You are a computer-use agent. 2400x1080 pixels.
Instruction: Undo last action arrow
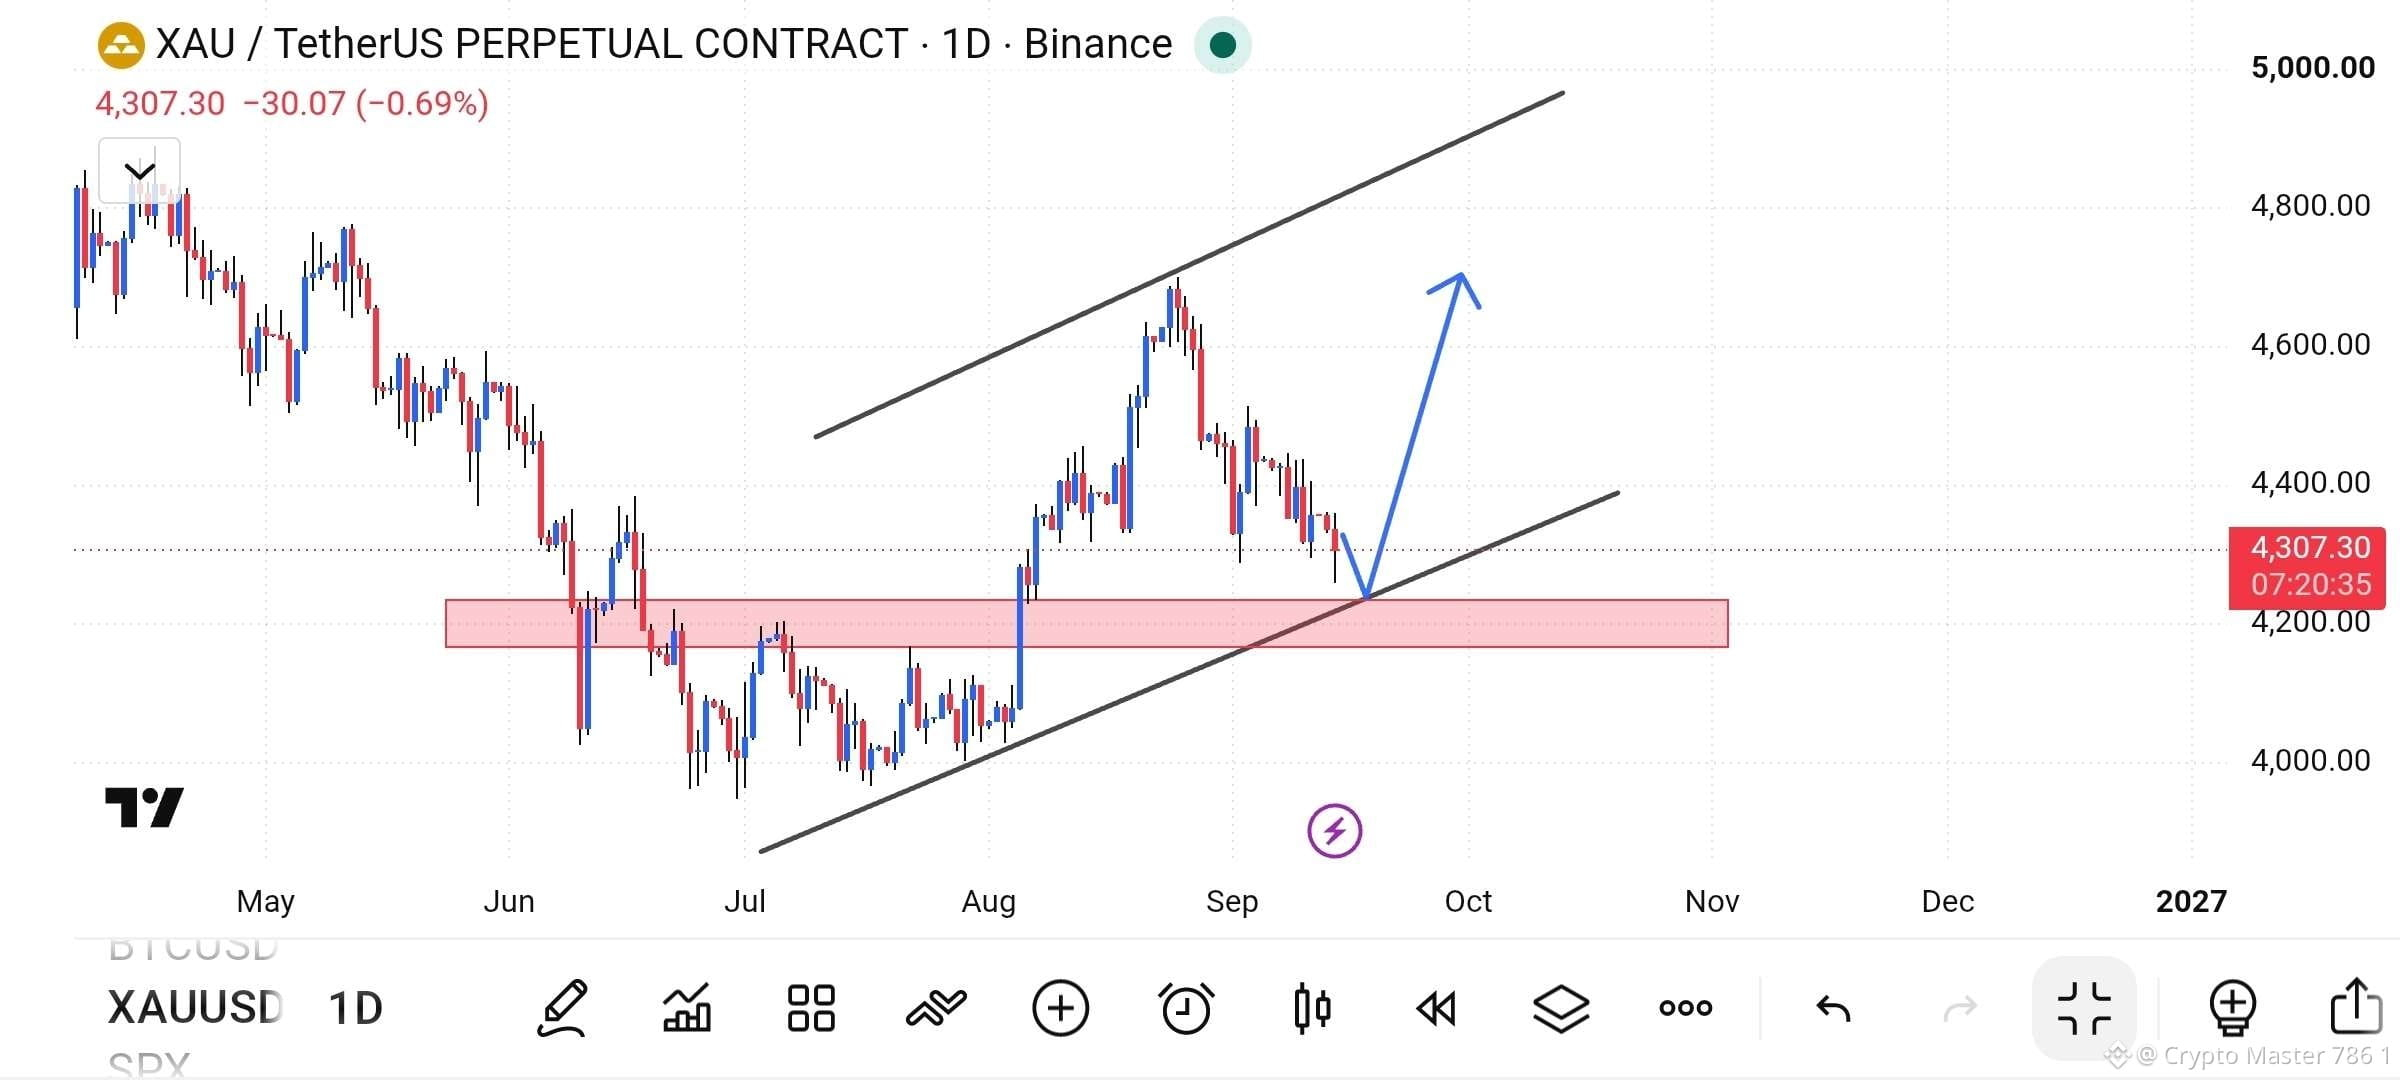pos(1833,1008)
